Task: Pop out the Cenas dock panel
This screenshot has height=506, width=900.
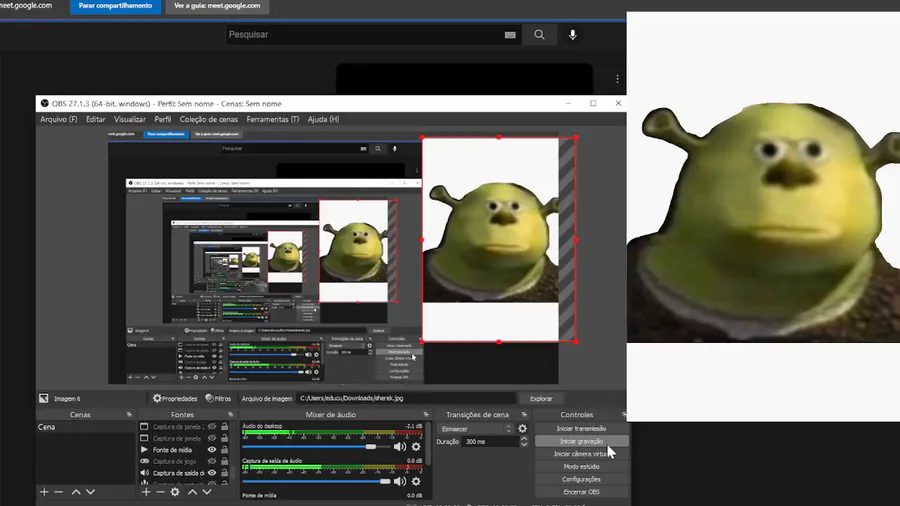Action: (129, 414)
